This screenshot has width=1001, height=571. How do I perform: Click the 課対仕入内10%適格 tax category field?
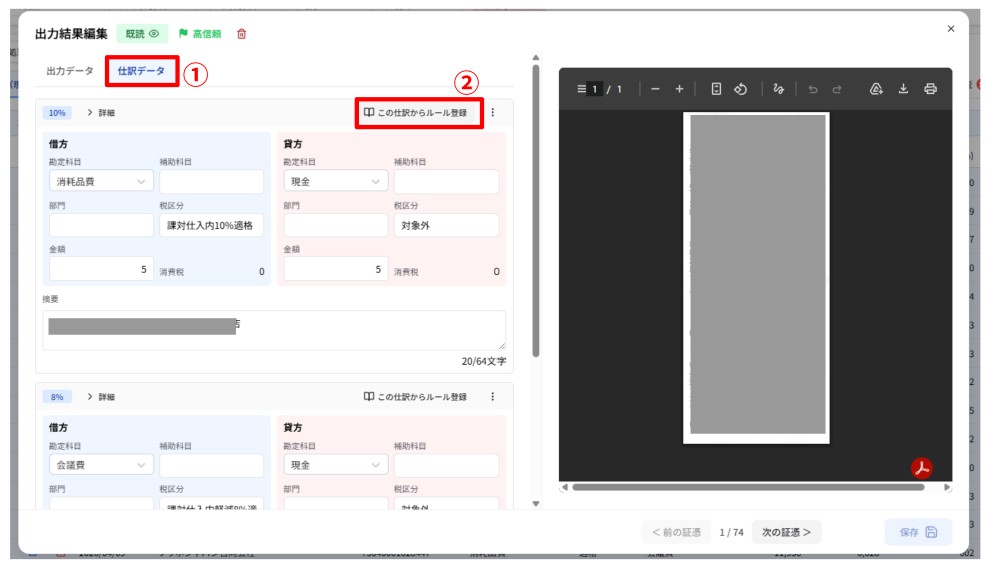tap(211, 225)
